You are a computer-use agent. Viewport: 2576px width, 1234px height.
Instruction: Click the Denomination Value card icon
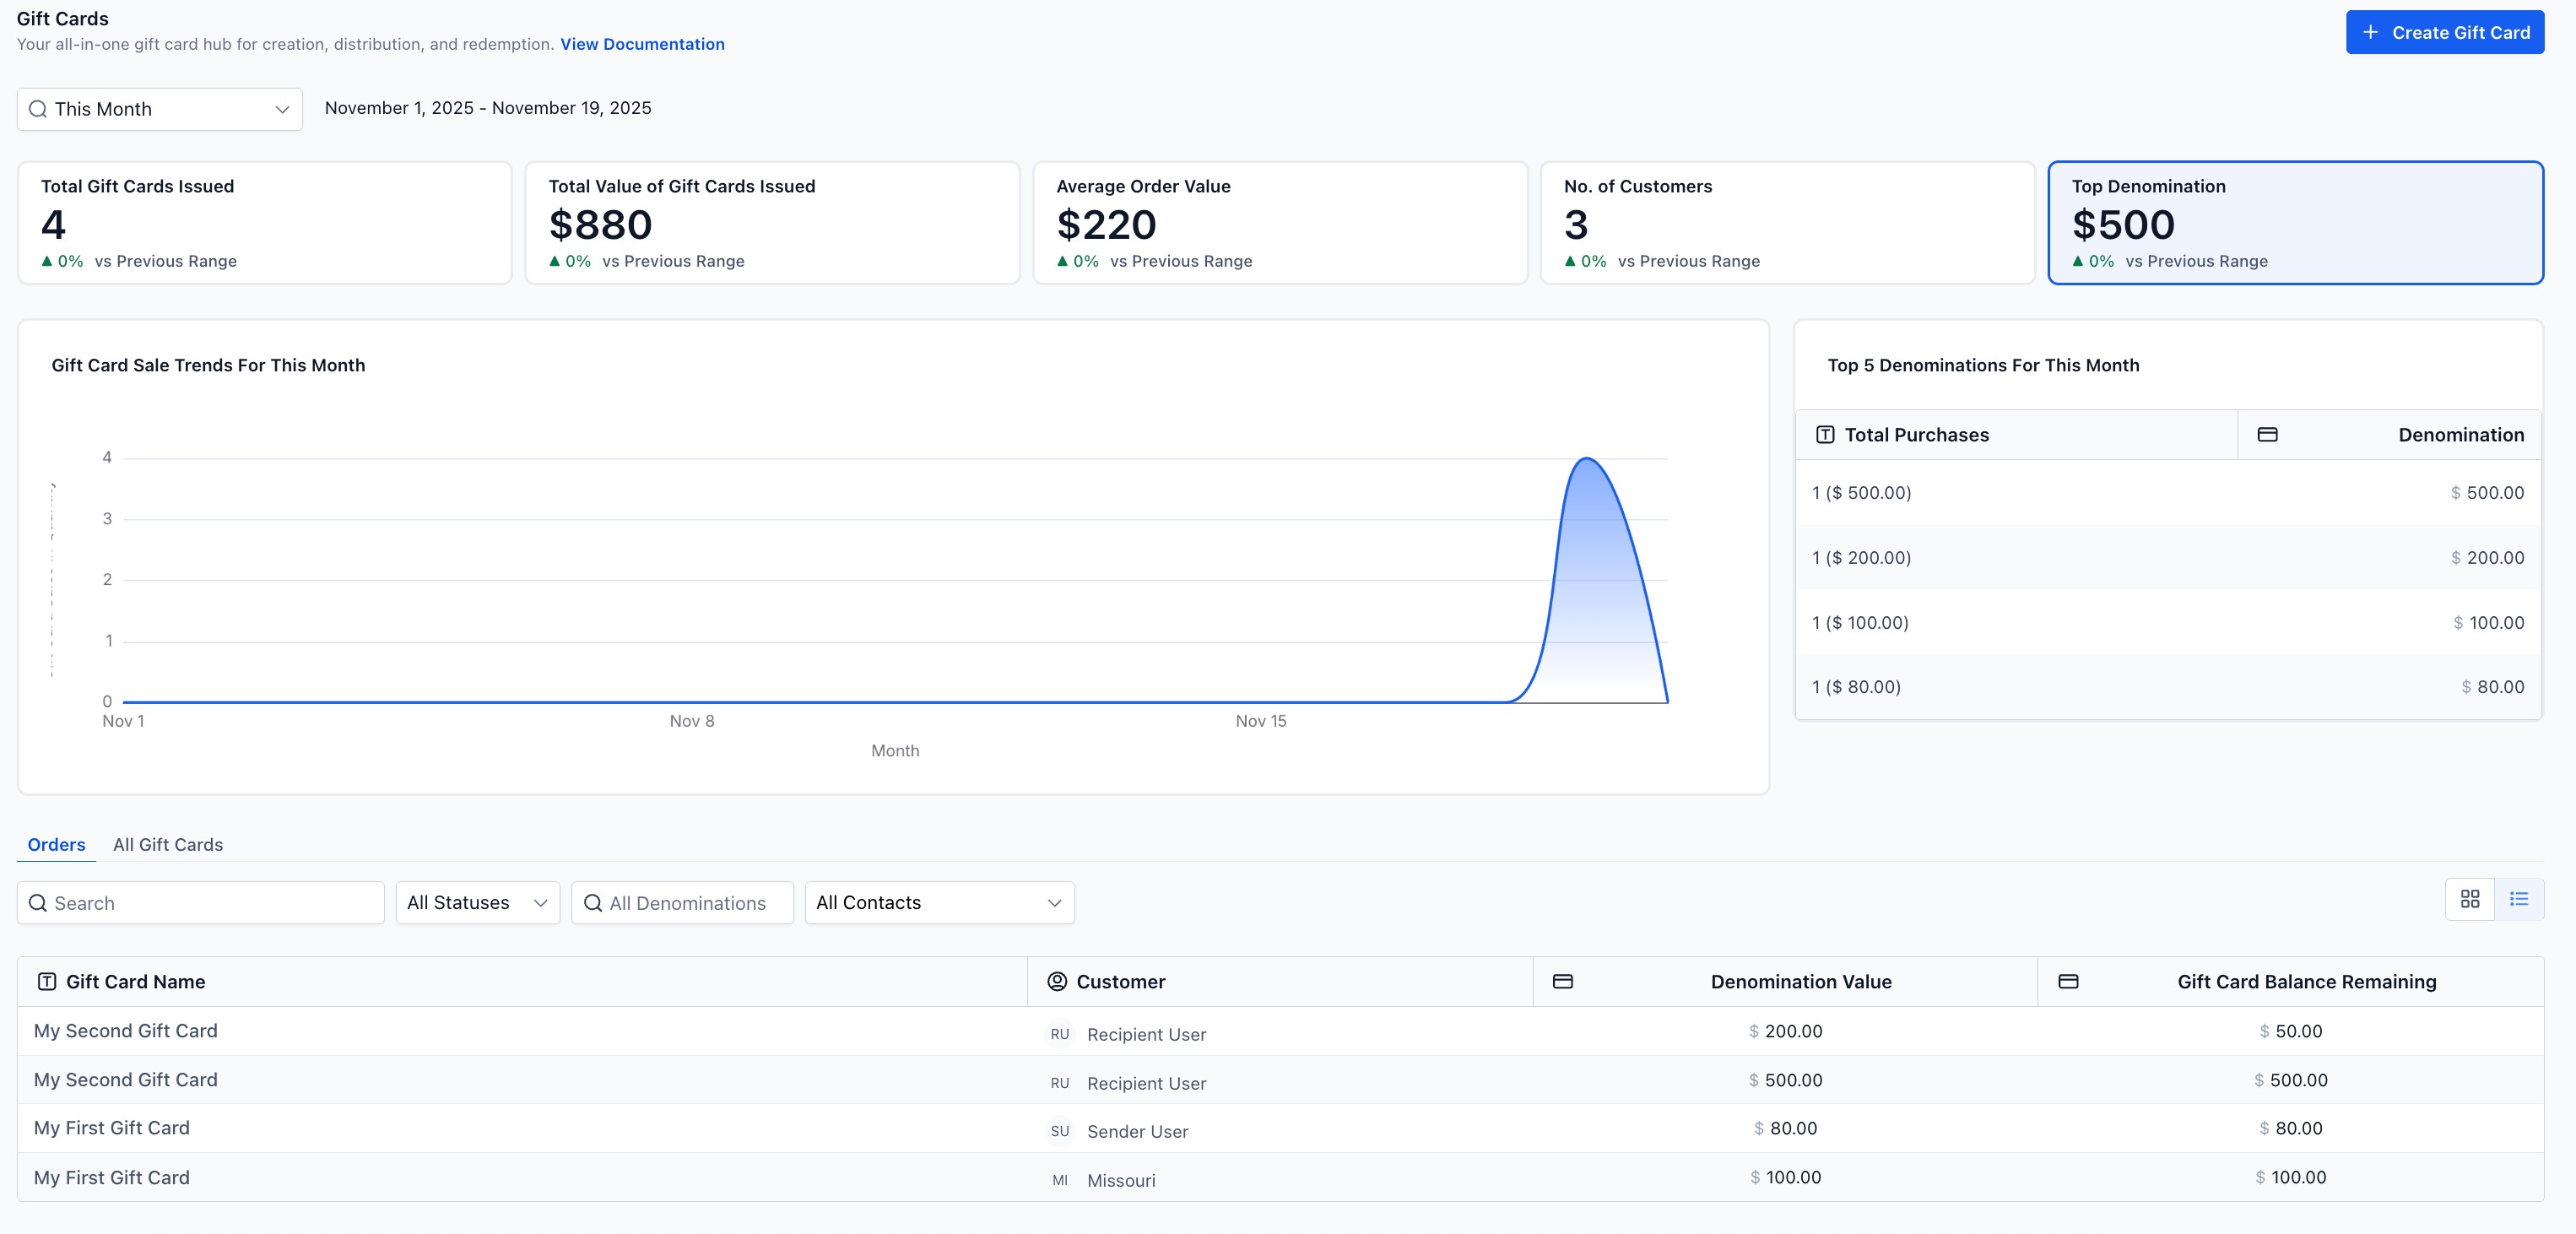(x=1562, y=982)
